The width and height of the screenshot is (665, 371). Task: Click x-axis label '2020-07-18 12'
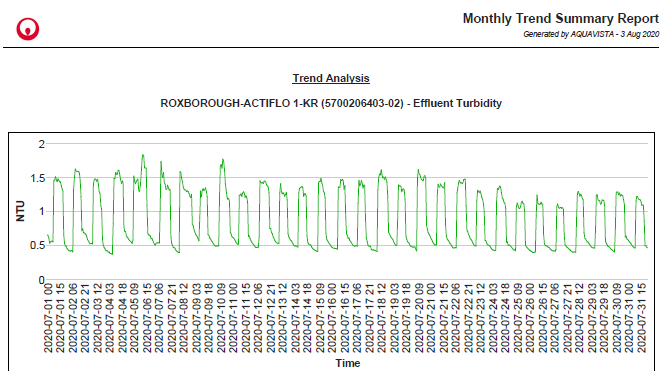tap(382, 318)
